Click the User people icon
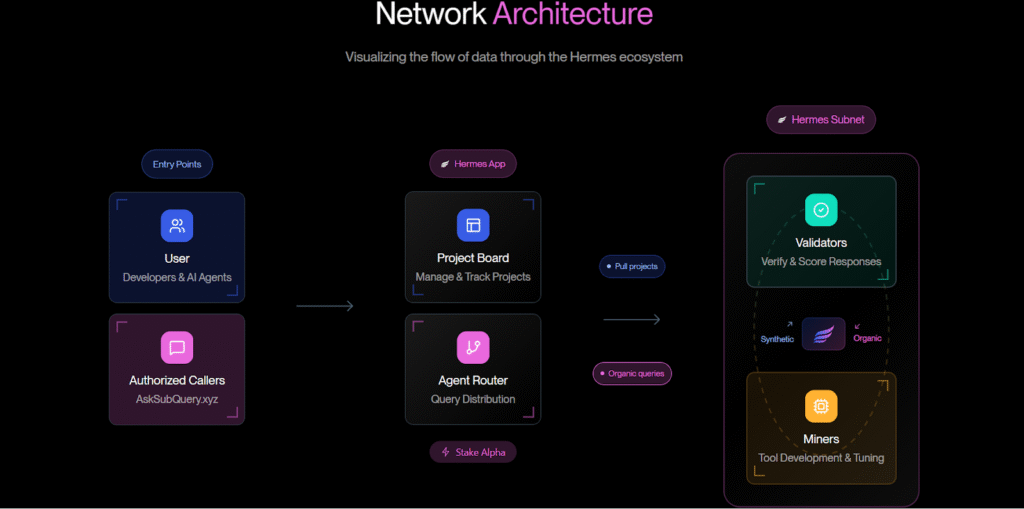 point(177,226)
